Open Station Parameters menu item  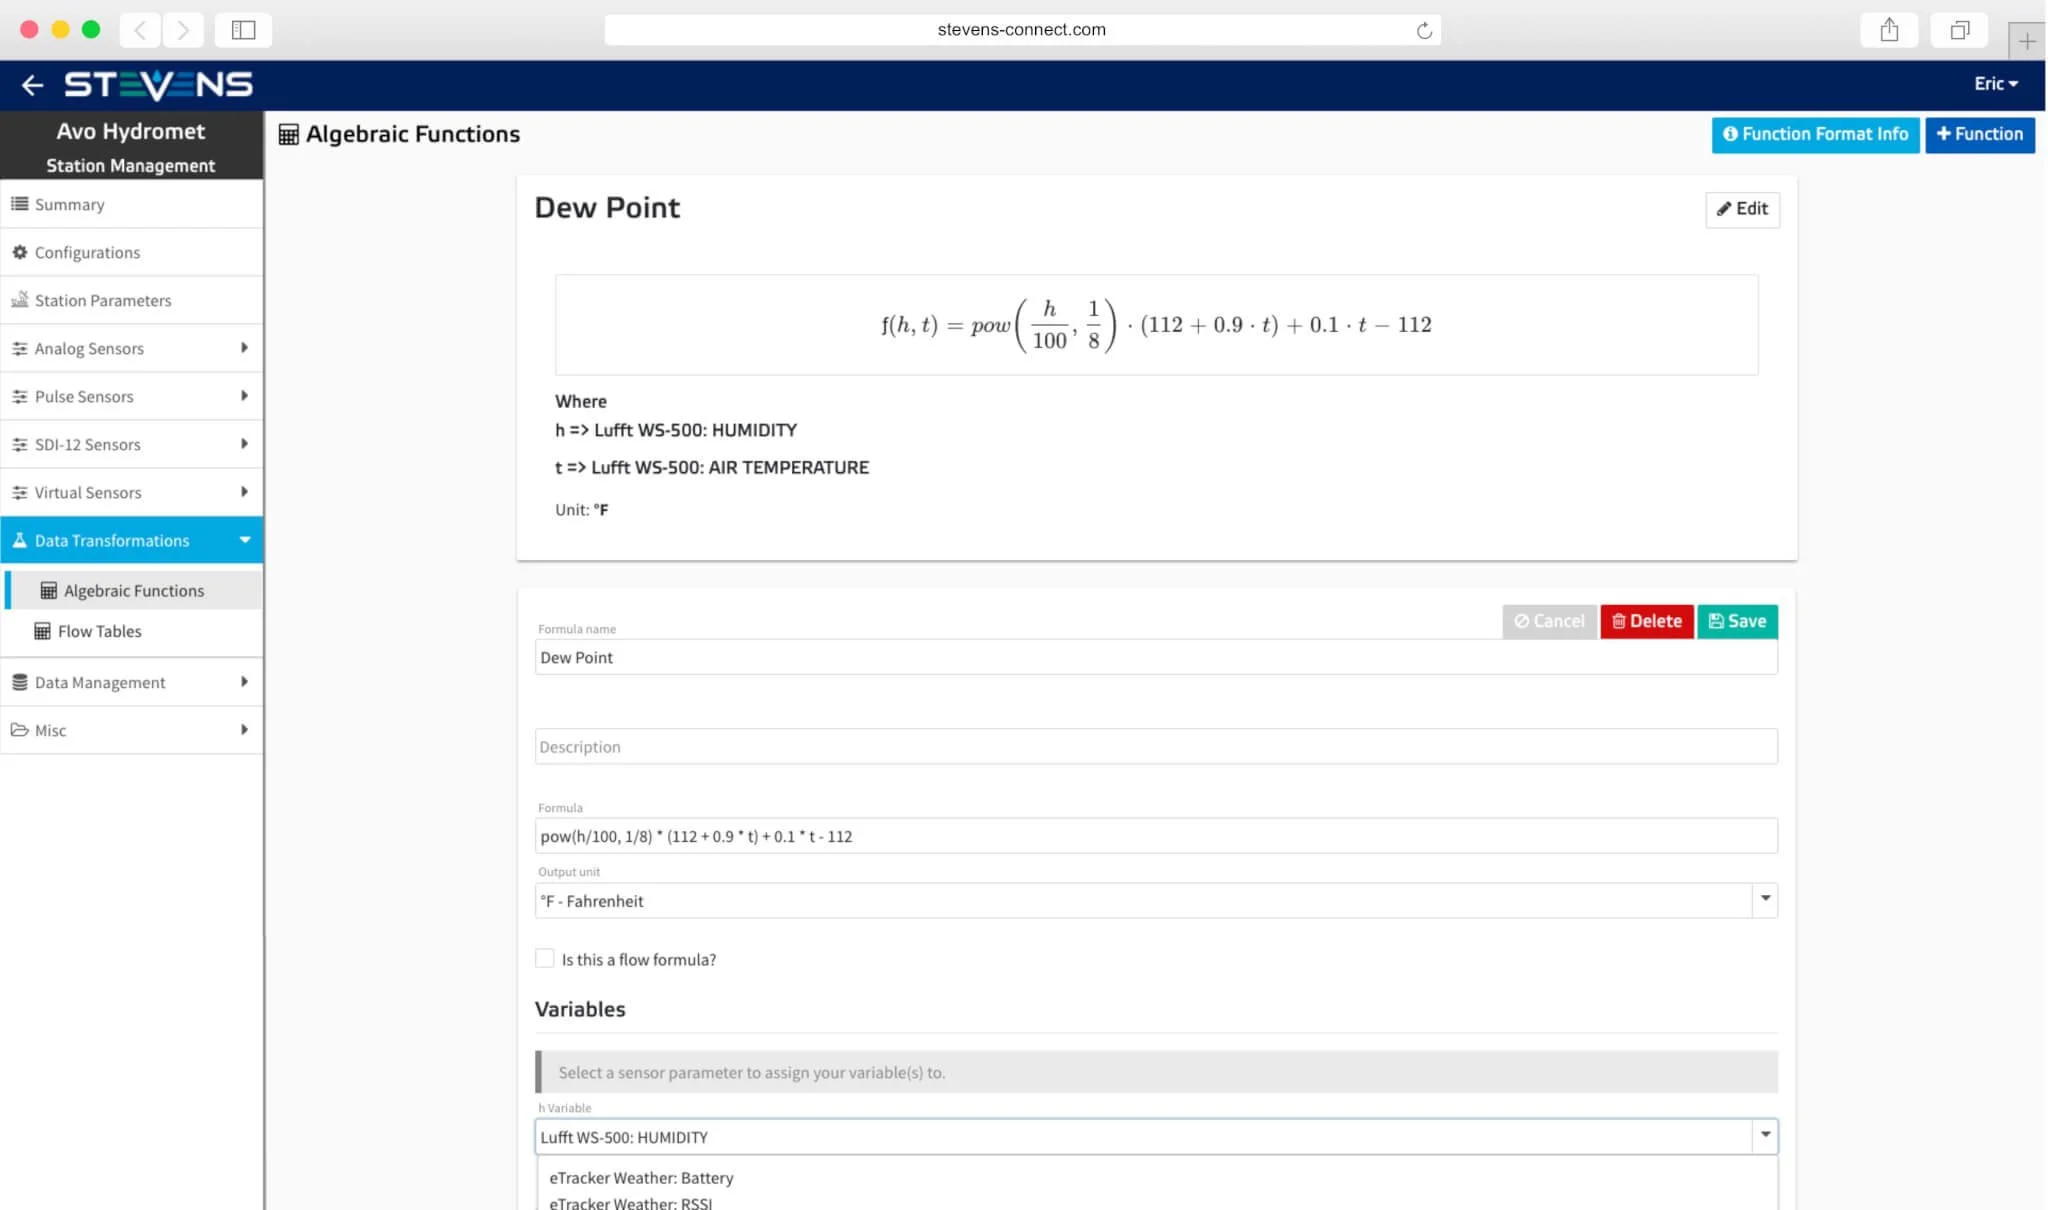click(103, 300)
